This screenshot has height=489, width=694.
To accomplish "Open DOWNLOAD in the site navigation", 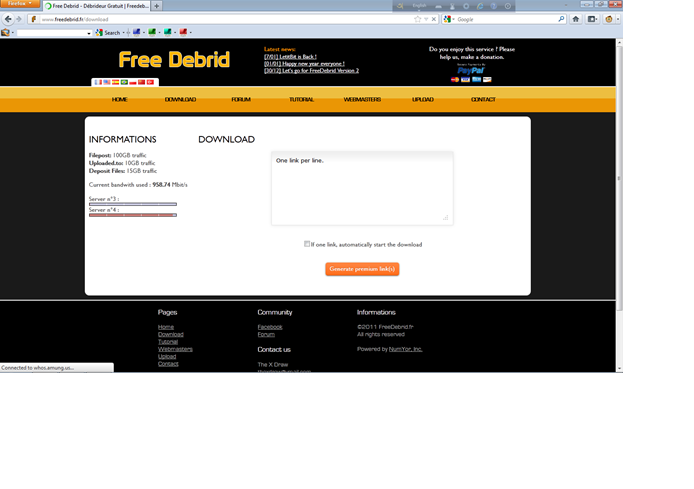I will [x=180, y=99].
